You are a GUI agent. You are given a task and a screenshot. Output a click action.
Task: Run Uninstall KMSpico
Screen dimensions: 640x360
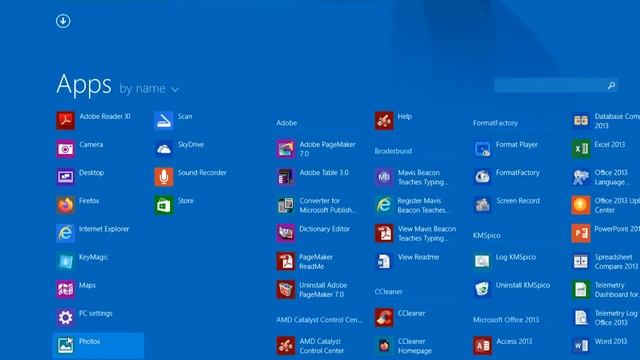512,289
